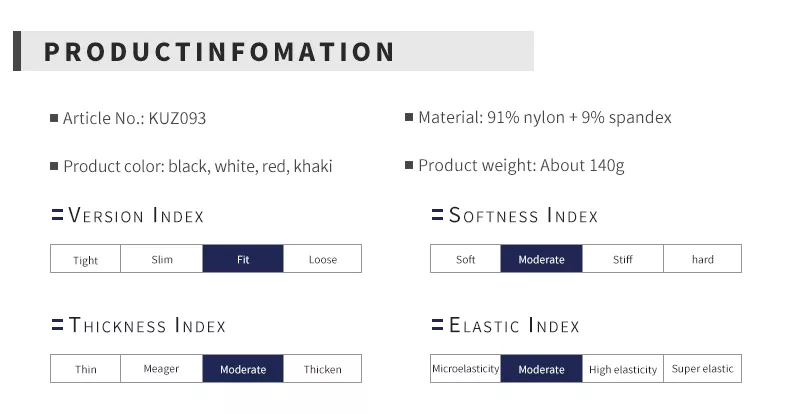Select the Fit version segment
790x414 pixels.
[x=243, y=260]
